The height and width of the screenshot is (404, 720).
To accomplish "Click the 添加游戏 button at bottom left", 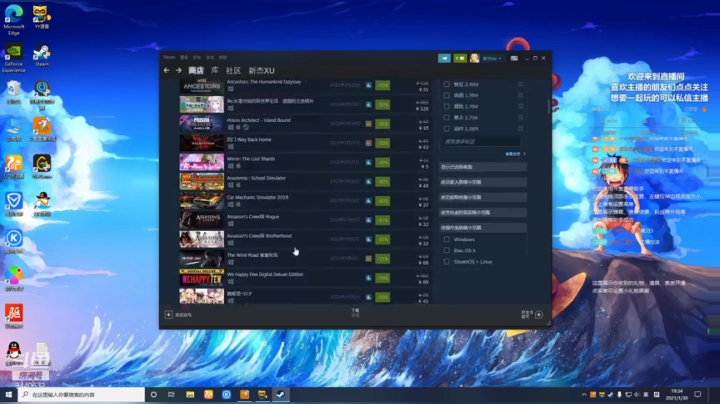I will click(178, 314).
